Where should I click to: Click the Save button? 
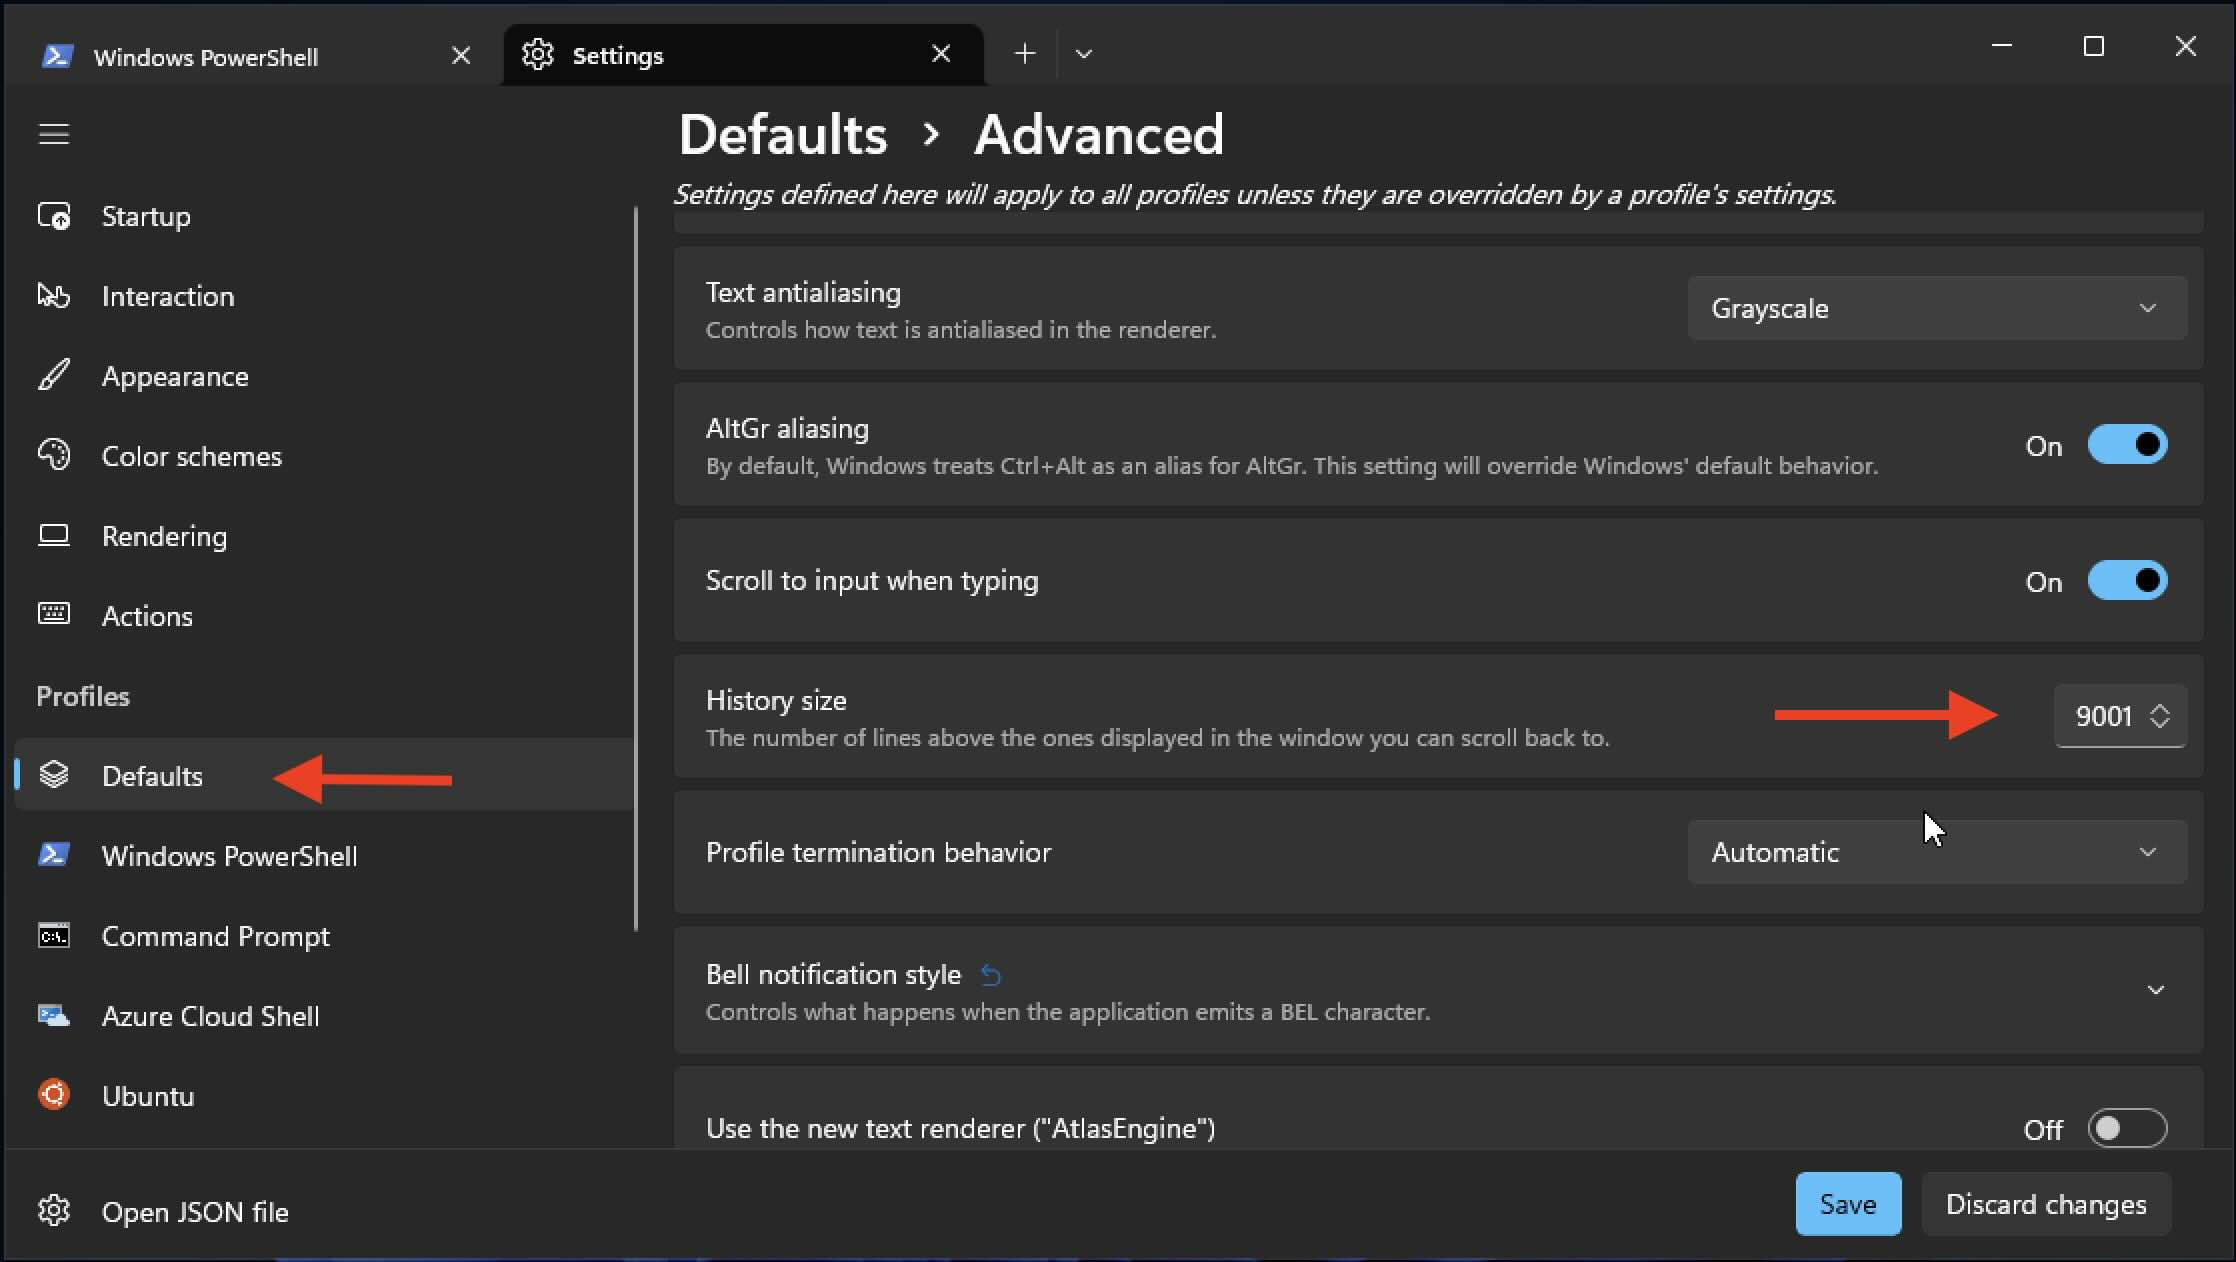[1847, 1204]
